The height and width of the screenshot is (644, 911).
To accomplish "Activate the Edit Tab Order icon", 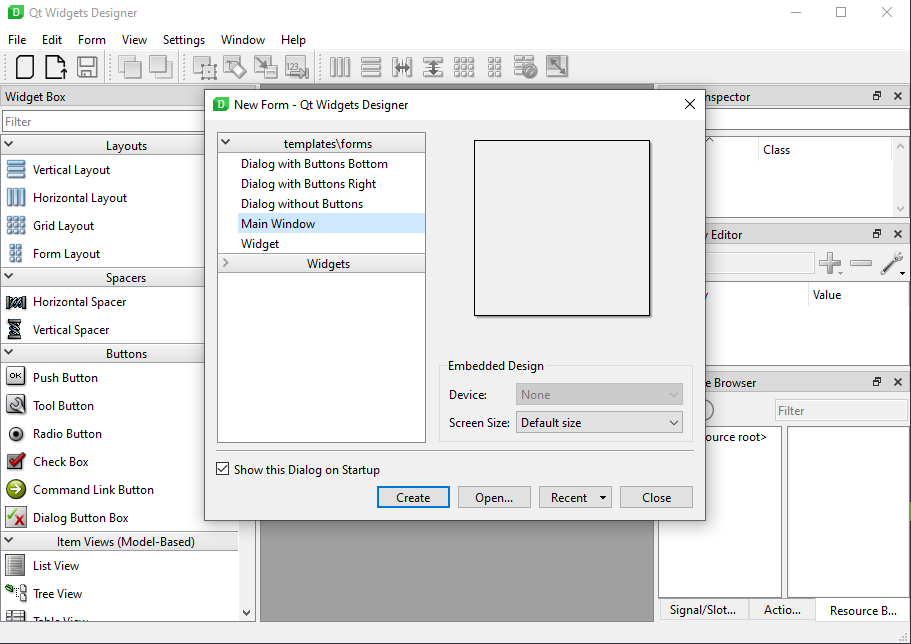I will coord(296,67).
